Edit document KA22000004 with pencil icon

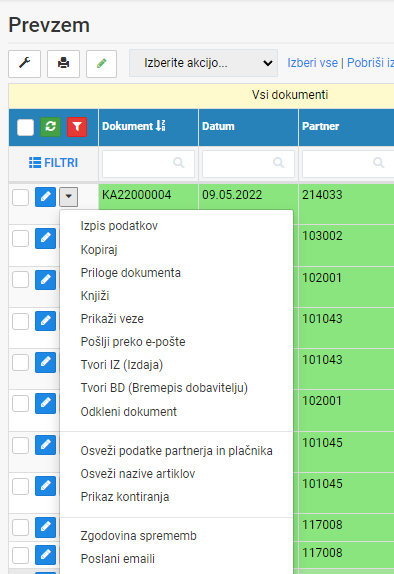[x=45, y=197]
